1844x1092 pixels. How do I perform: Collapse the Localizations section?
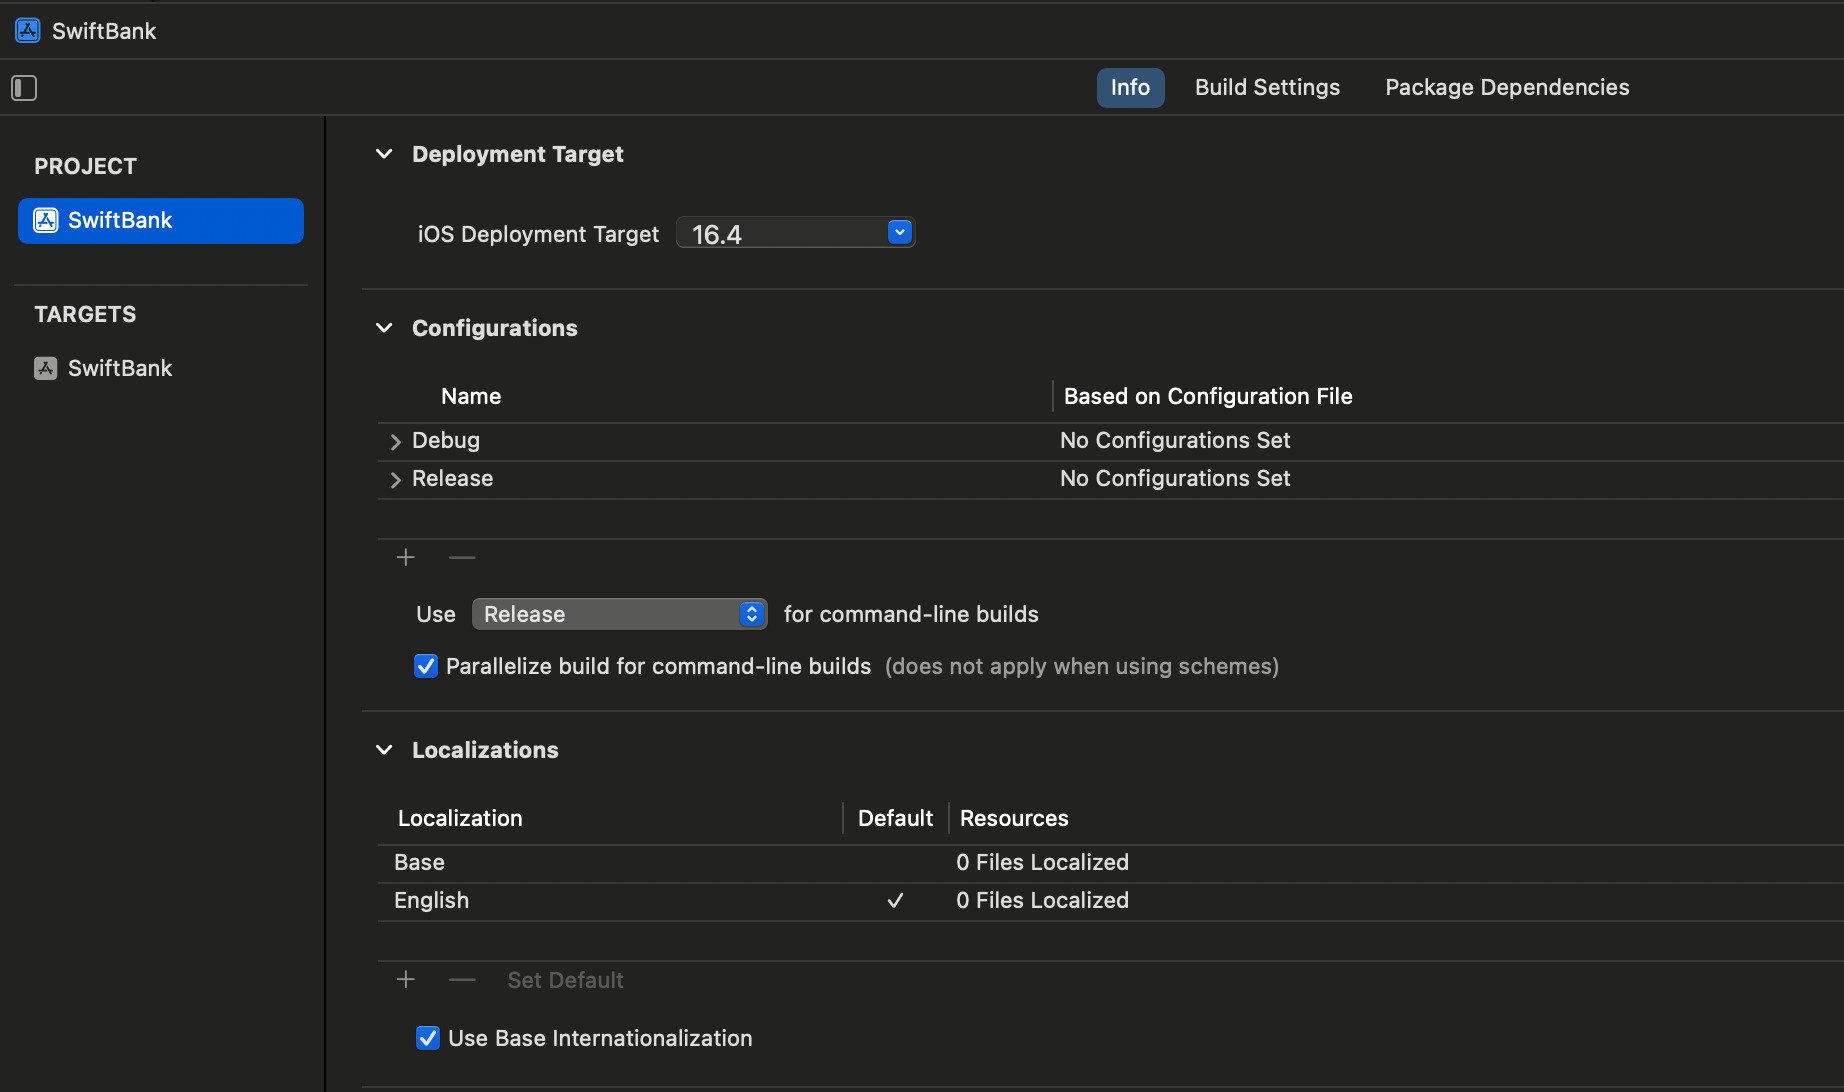pos(384,750)
